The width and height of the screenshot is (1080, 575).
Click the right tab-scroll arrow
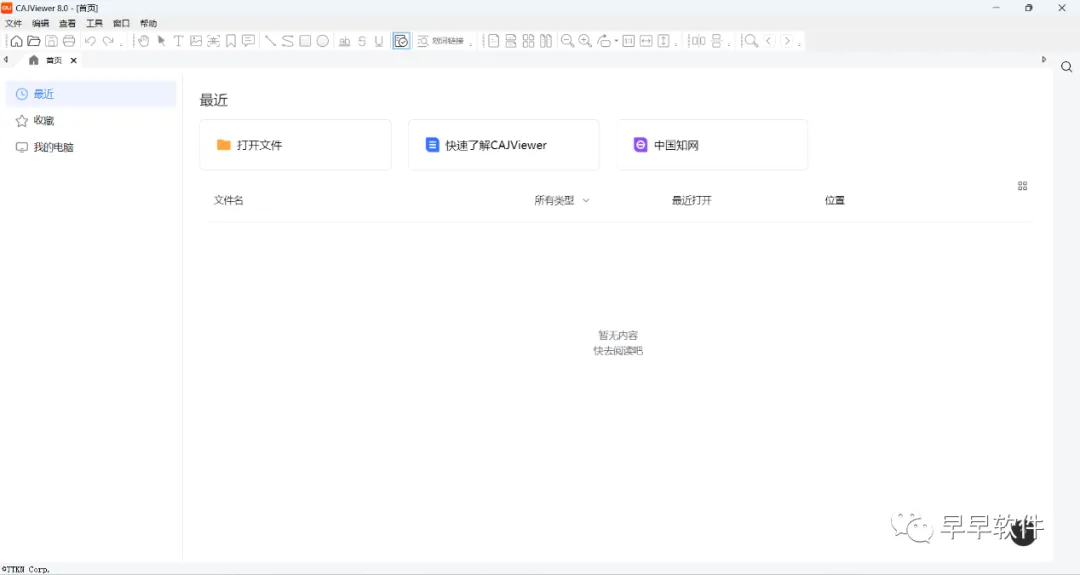[x=1043, y=60]
